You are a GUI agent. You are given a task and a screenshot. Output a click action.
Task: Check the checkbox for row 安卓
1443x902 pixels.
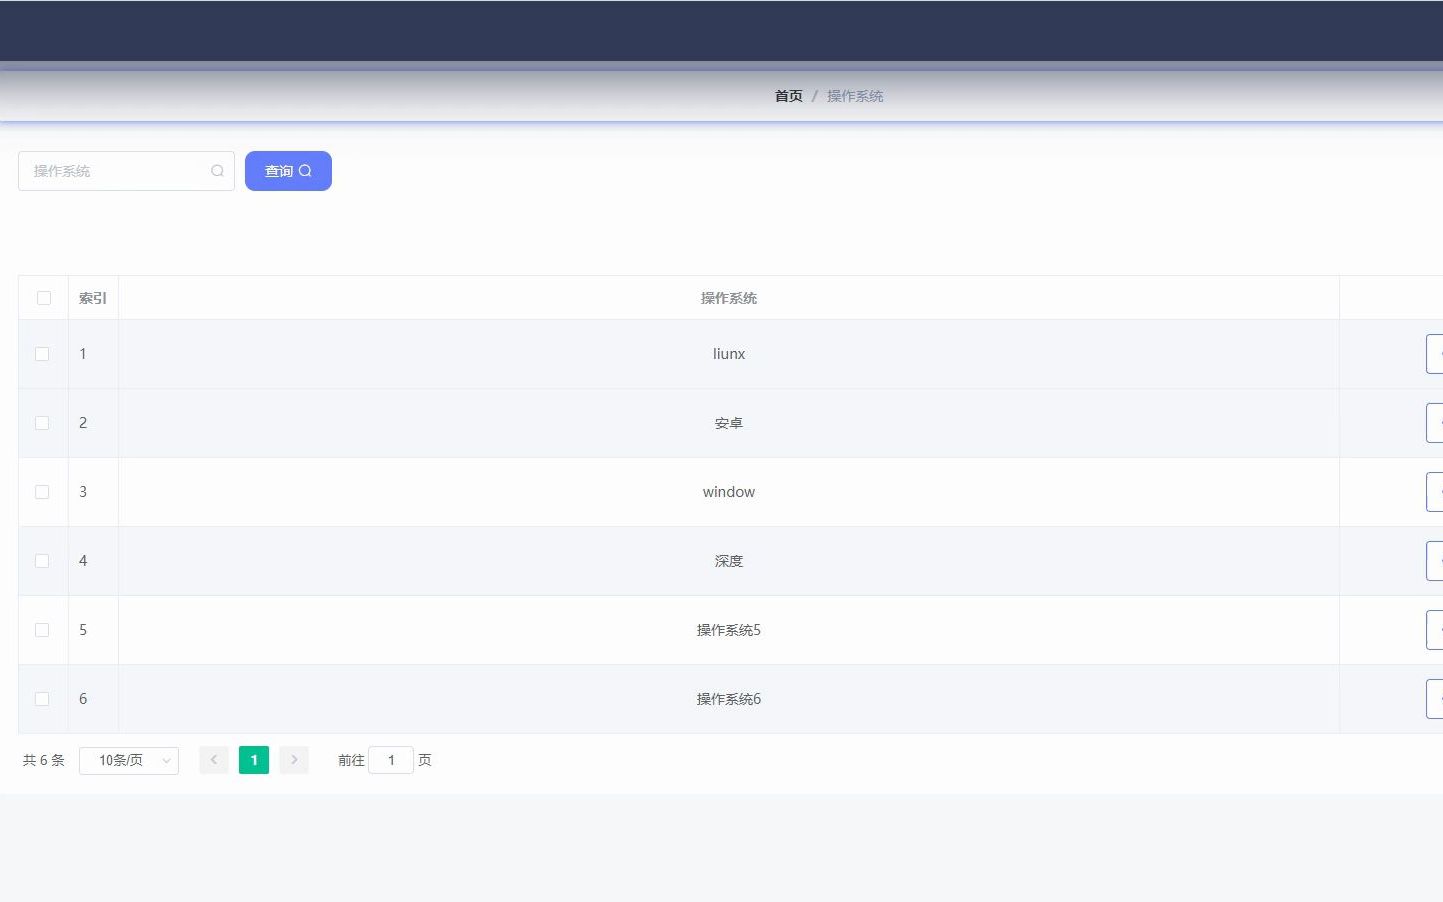point(42,423)
